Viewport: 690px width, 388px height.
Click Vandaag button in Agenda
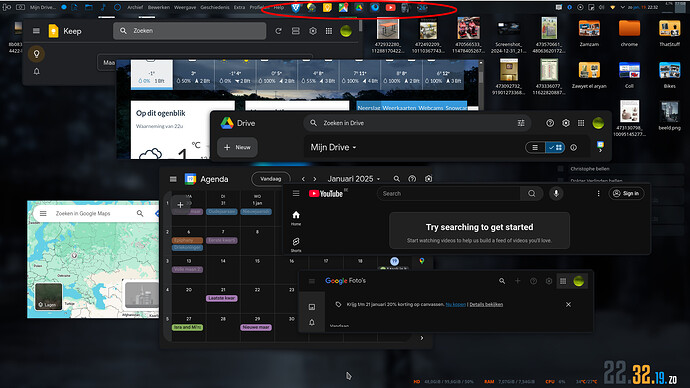coord(271,179)
